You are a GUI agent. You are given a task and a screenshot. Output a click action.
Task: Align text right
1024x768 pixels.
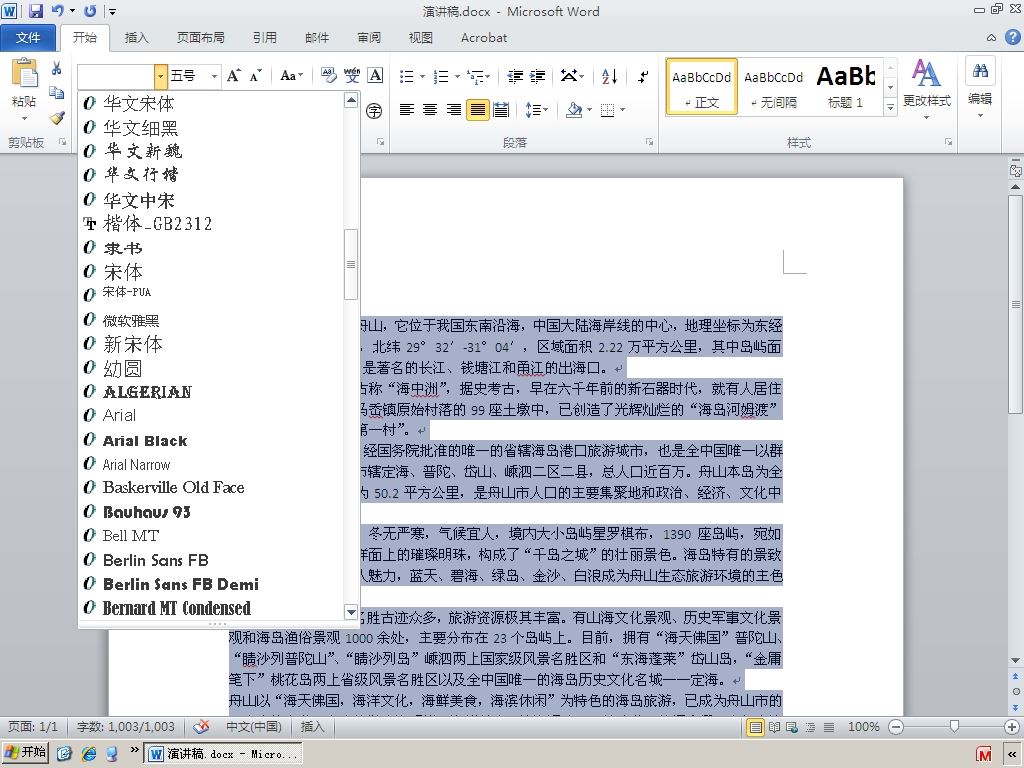[454, 110]
